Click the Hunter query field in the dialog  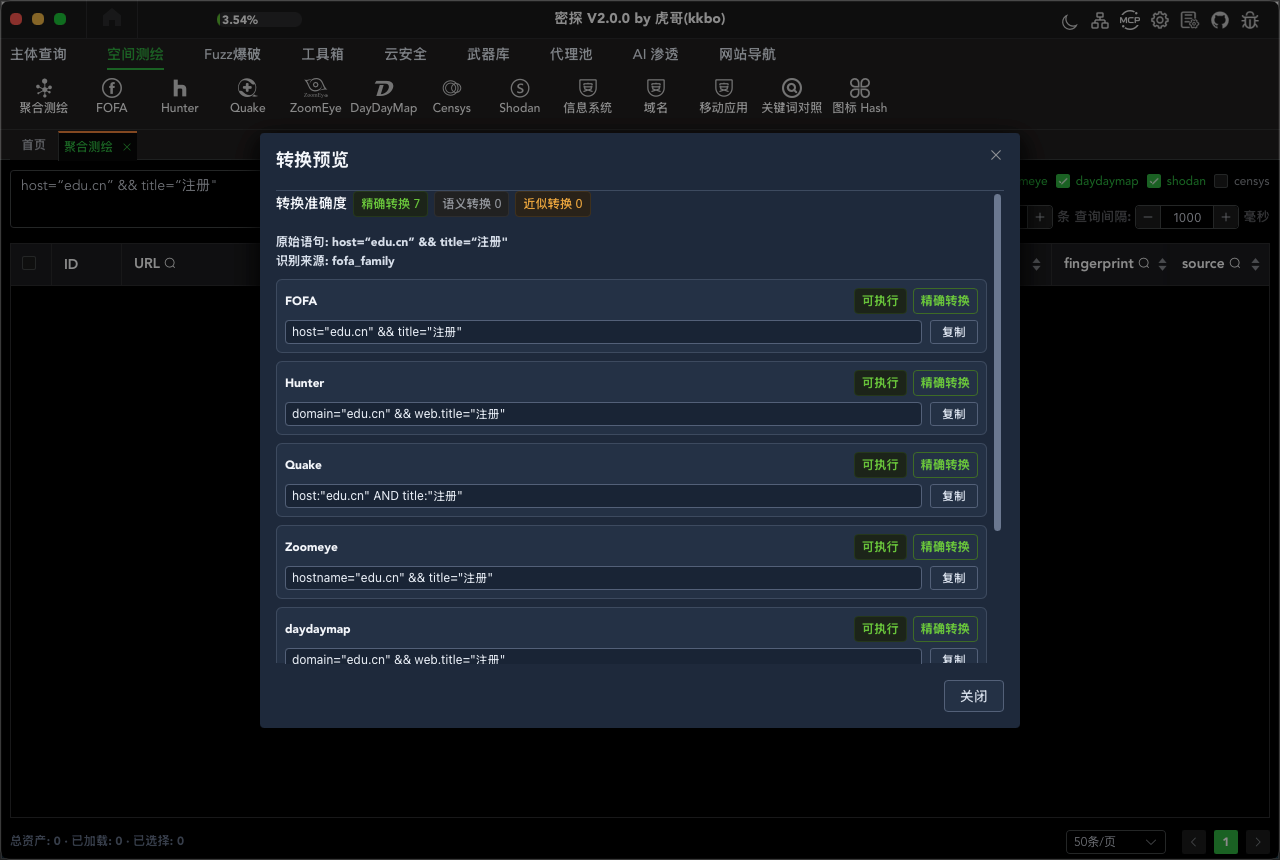pyautogui.click(x=603, y=414)
